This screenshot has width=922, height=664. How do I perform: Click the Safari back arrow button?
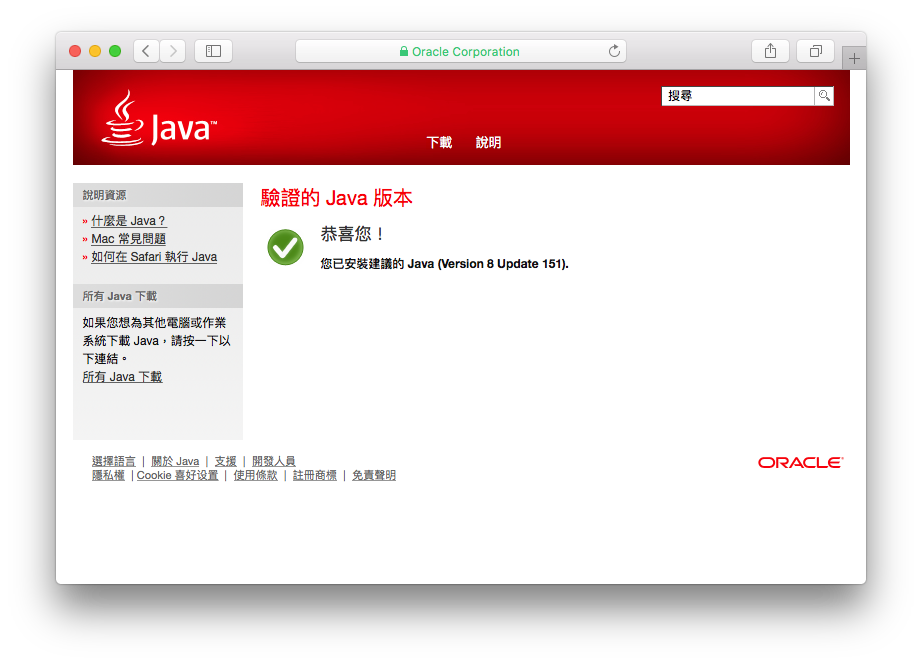coord(146,51)
